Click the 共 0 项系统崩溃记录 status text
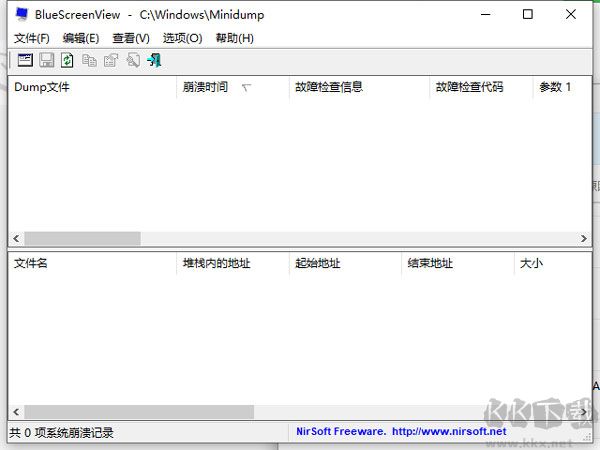The height and width of the screenshot is (450, 600). click(62, 433)
